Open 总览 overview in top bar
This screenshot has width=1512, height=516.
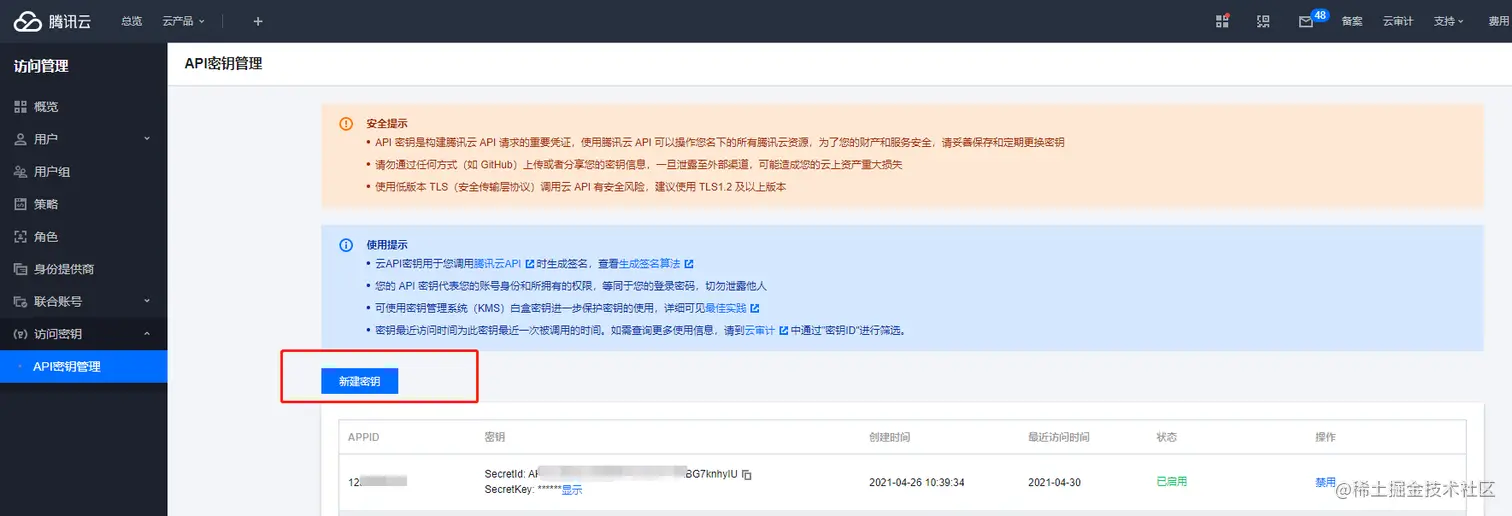(131, 21)
